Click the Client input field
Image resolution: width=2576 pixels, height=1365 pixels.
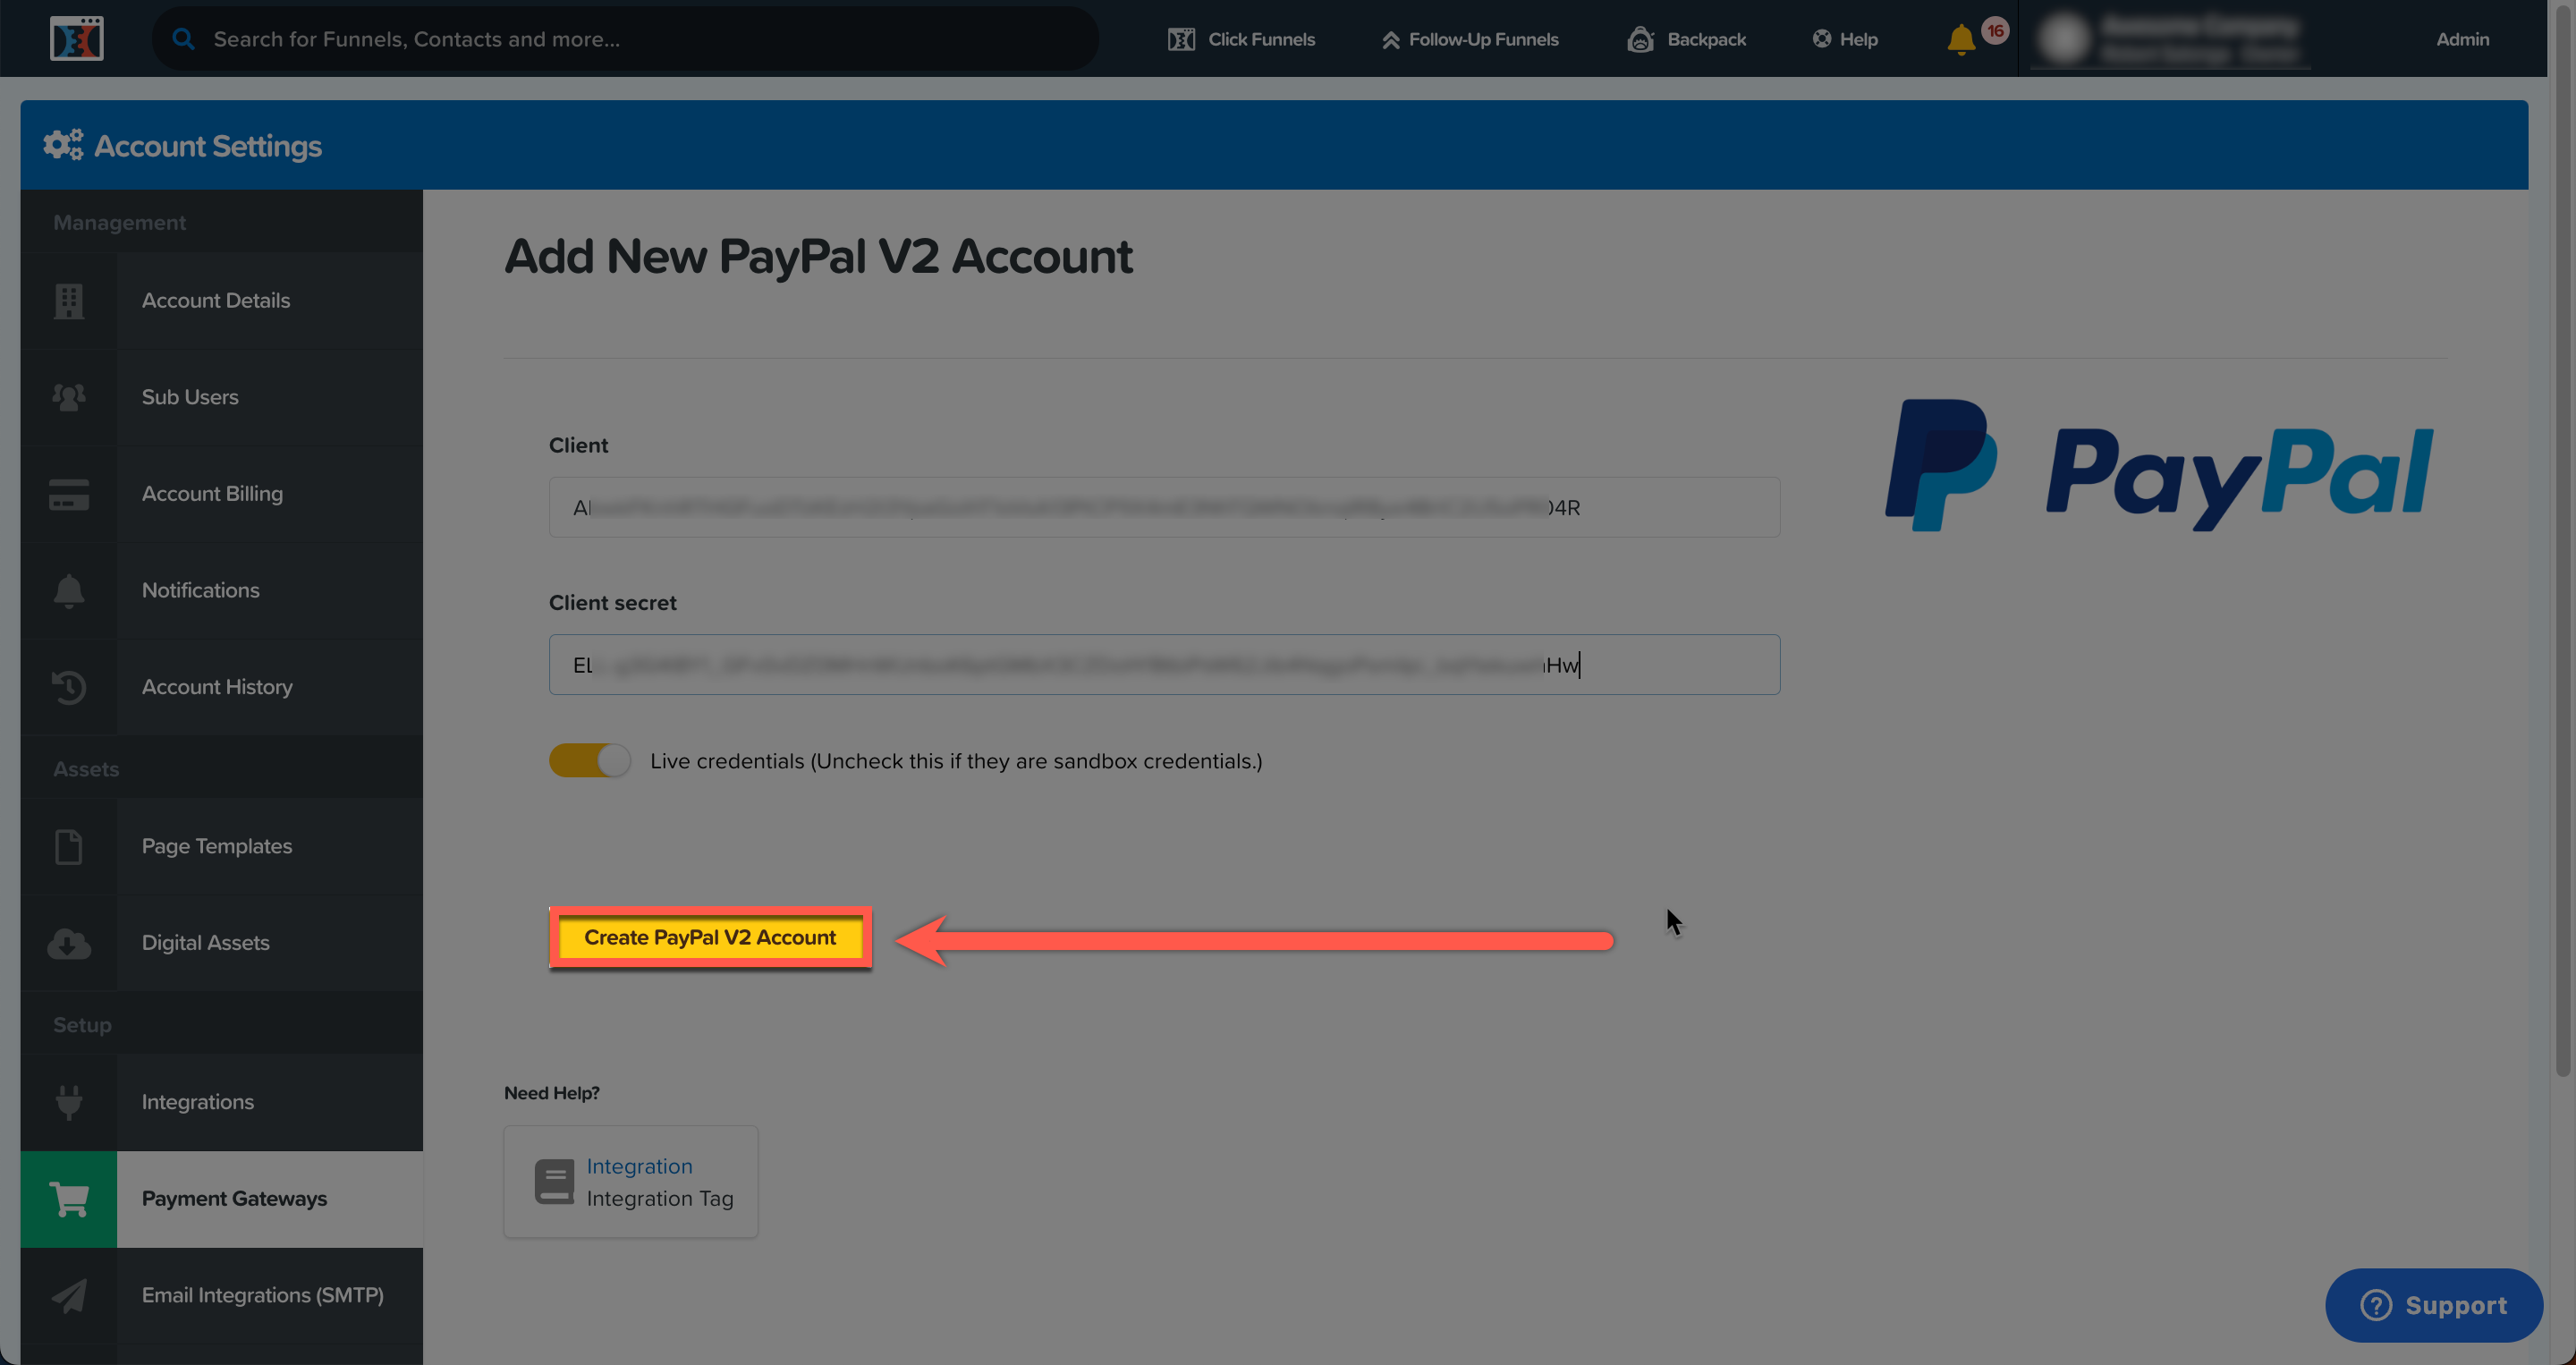click(1163, 507)
